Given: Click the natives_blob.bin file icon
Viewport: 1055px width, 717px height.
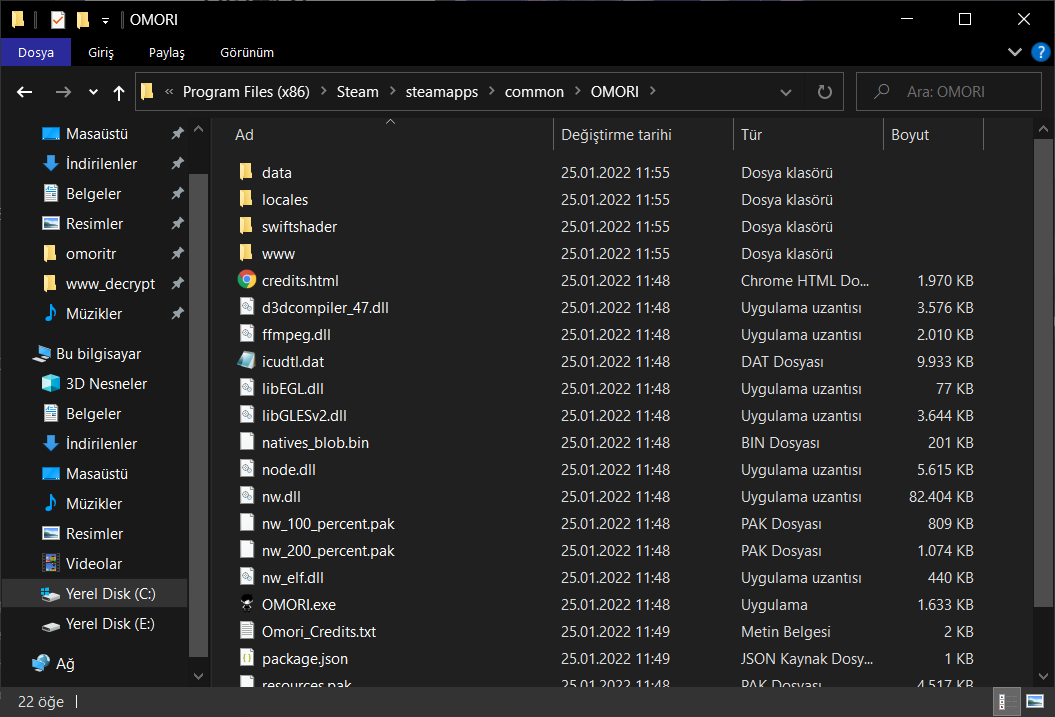Looking at the screenshot, I should pos(247,442).
